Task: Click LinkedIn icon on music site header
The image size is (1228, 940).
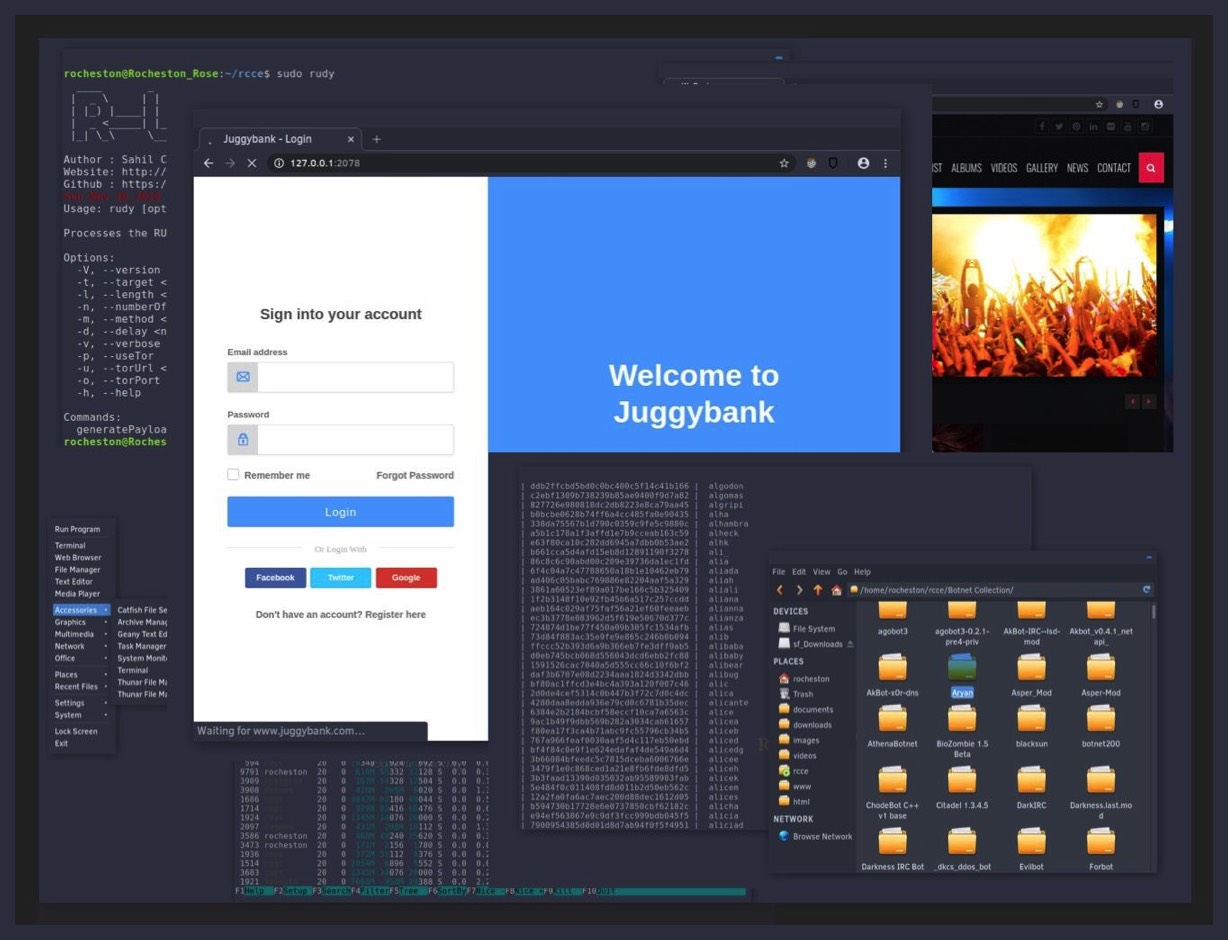Action: (x=1094, y=127)
